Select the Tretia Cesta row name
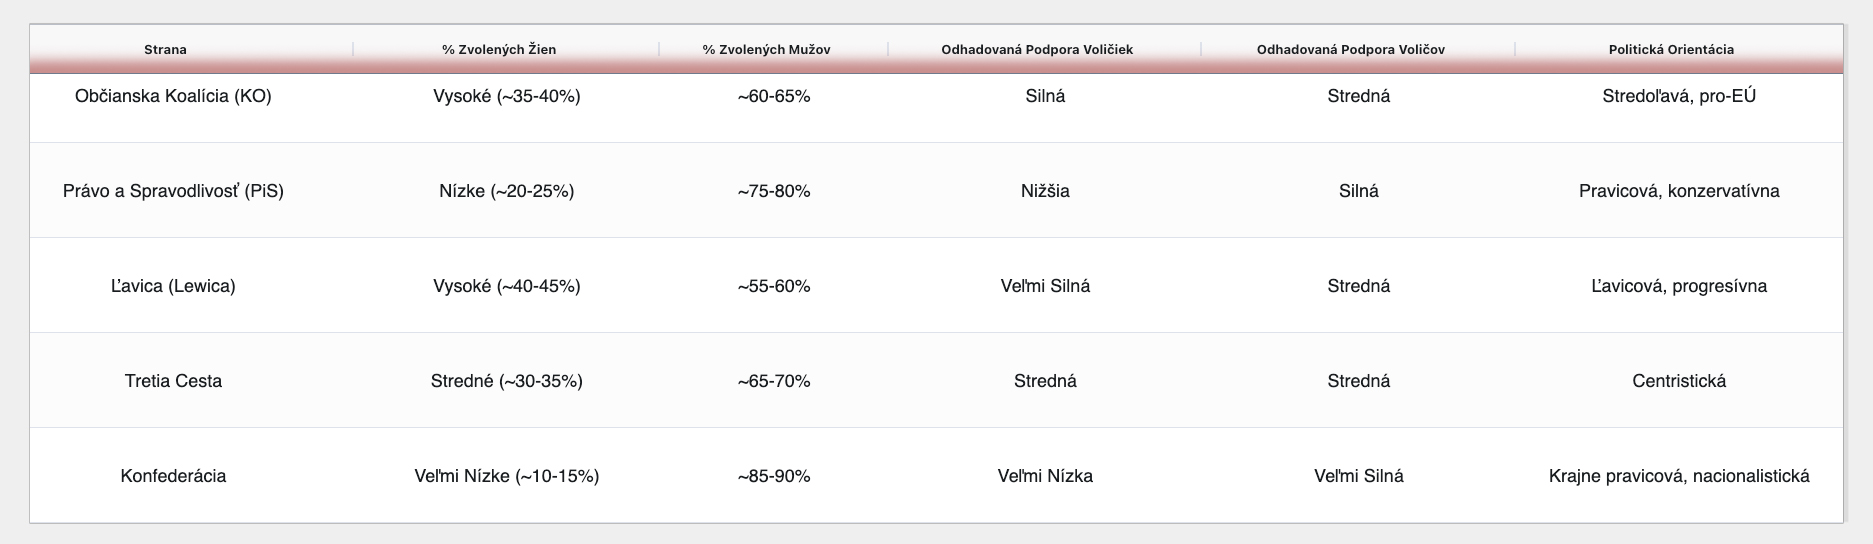This screenshot has width=1873, height=544. 173,381
